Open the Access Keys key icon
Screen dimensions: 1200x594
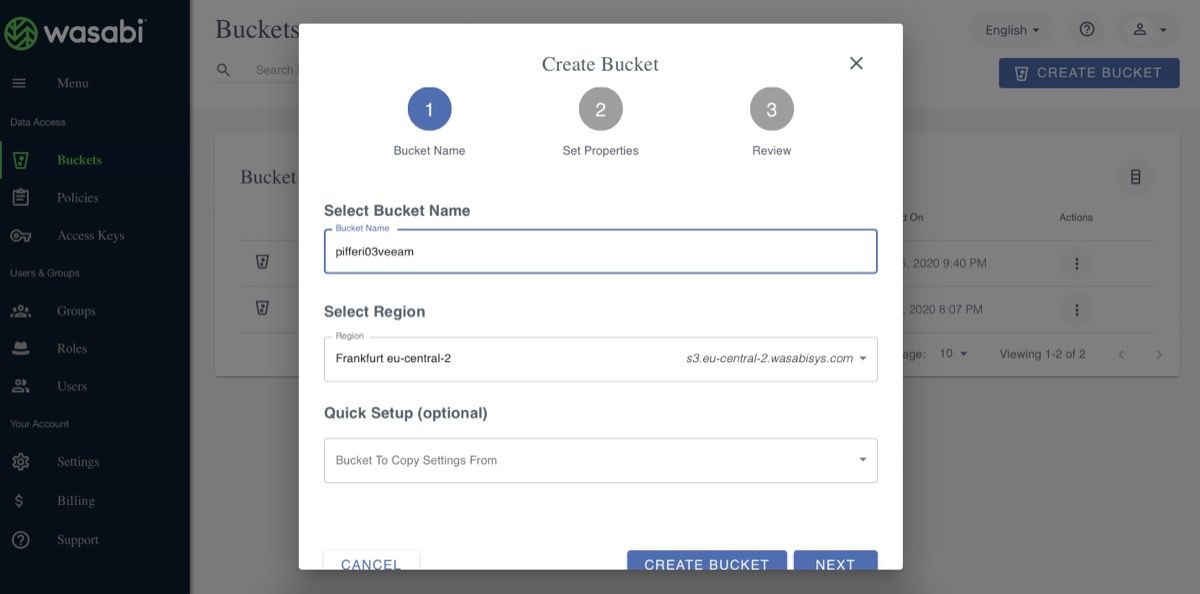pos(20,236)
